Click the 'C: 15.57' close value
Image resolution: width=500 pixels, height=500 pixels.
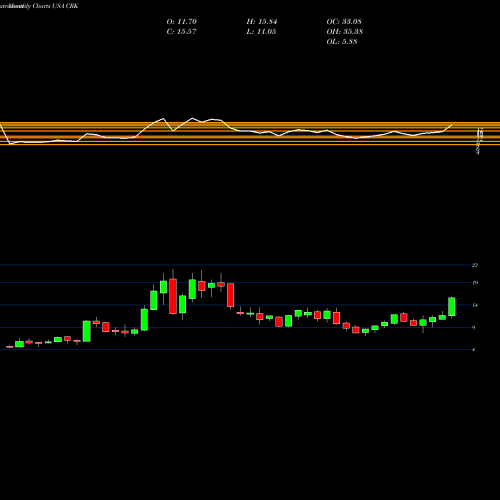(181, 32)
